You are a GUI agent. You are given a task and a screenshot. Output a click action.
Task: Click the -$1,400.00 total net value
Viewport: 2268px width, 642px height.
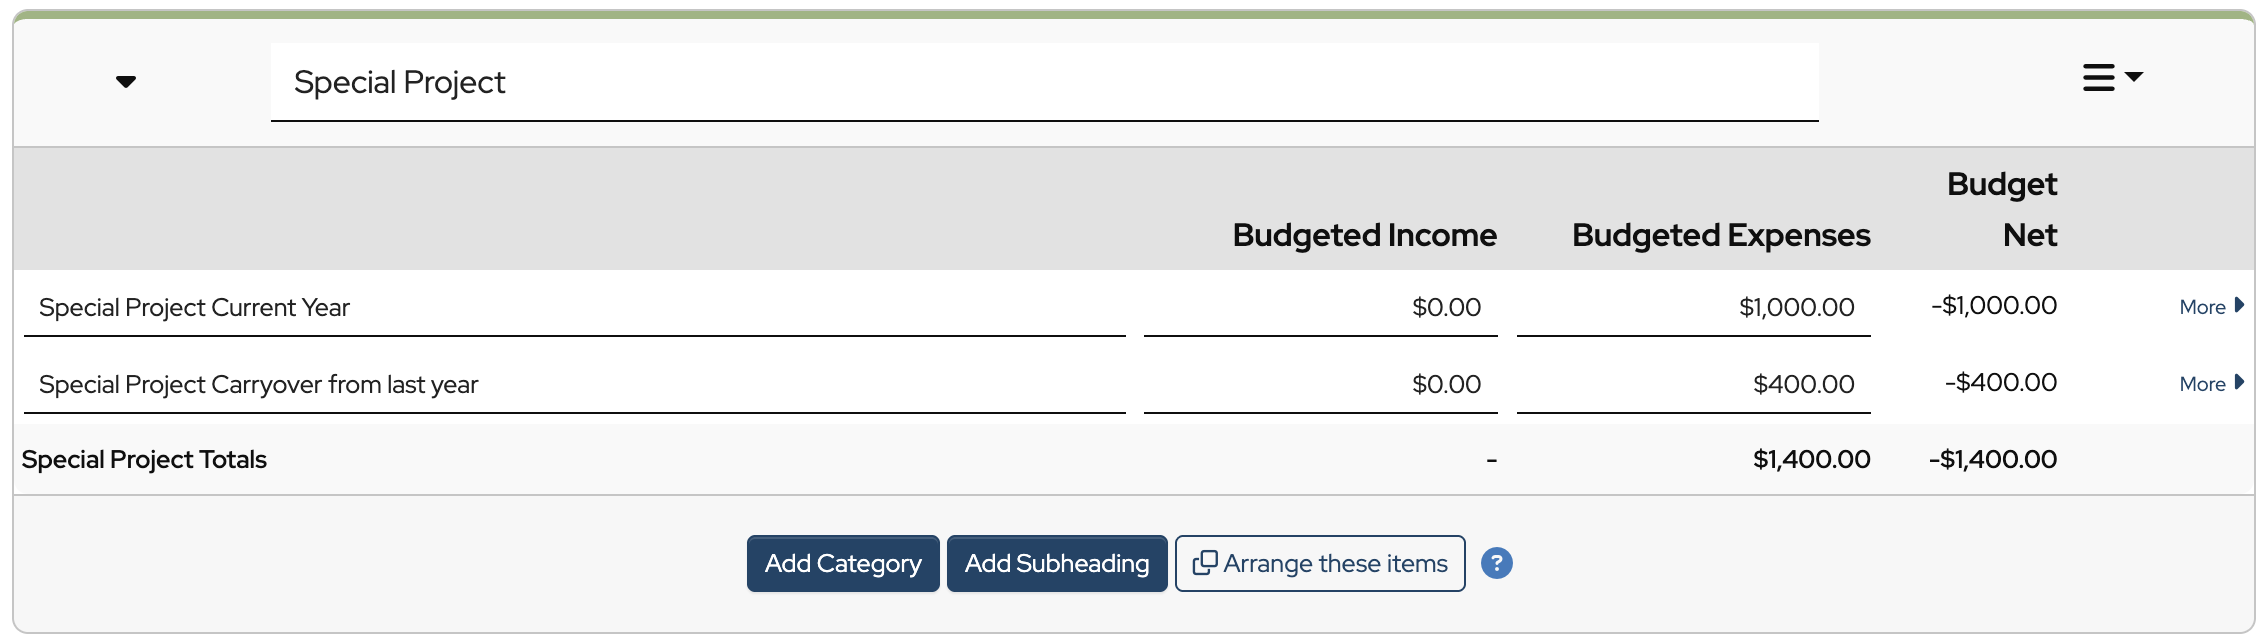tap(1992, 460)
